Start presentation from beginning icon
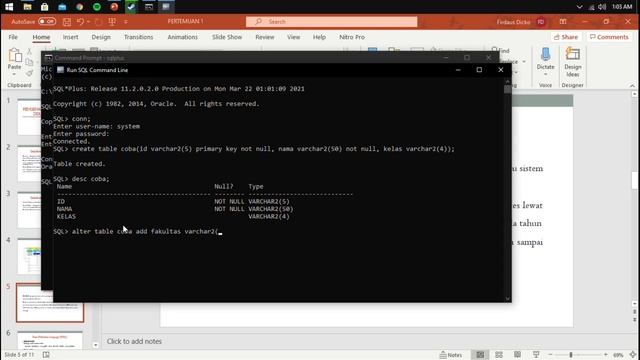 pyautogui.click(x=112, y=22)
